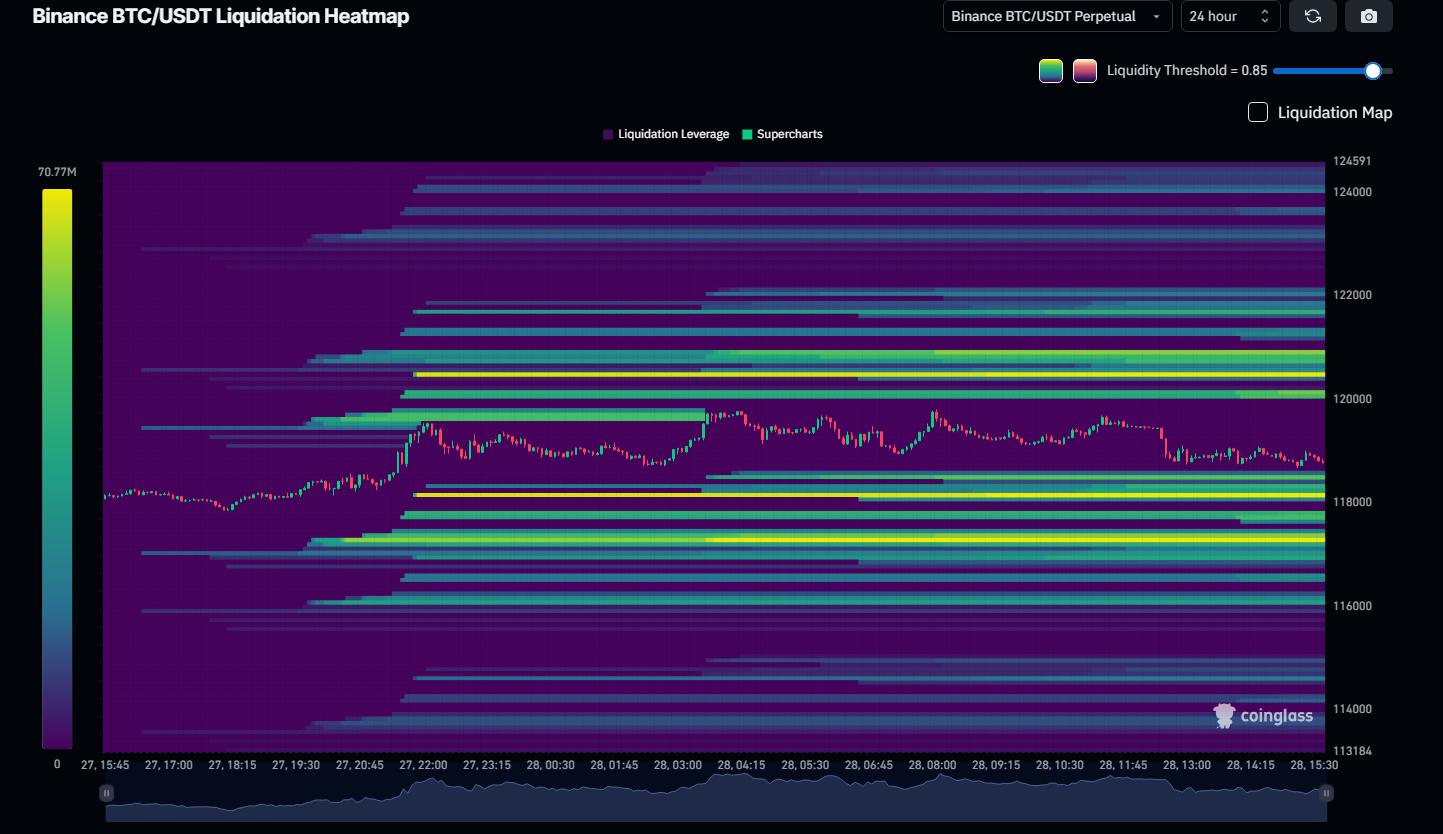Image resolution: width=1443 pixels, height=834 pixels.
Task: Capture chart with the camera icon
Action: [1368, 16]
